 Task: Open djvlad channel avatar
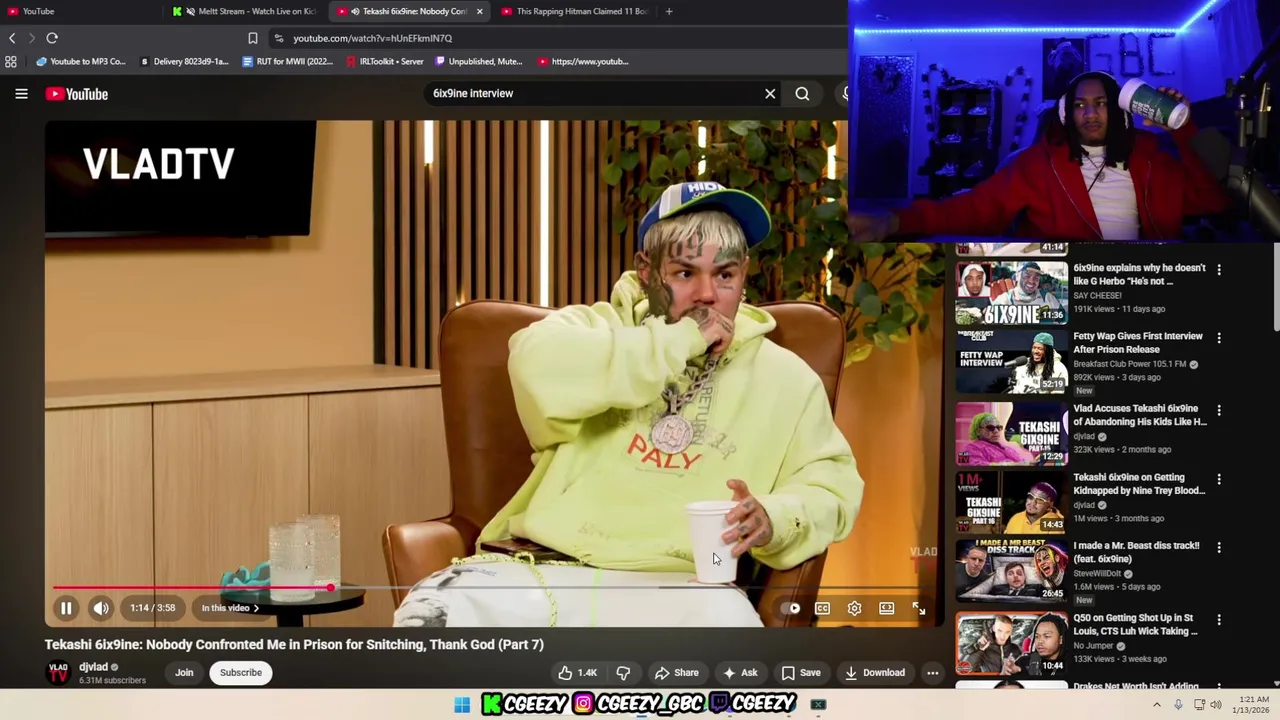tap(58, 672)
